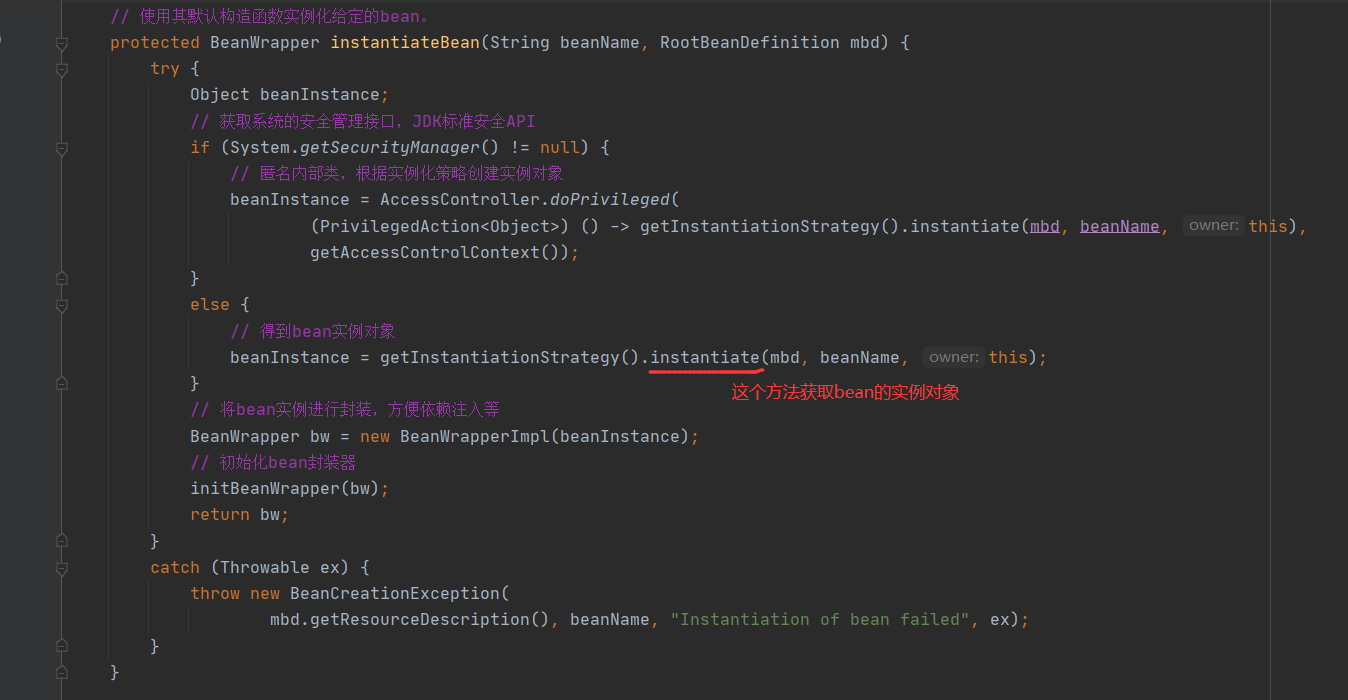
Task: Click fold end marker on the last closing brace line
Action: 62,672
